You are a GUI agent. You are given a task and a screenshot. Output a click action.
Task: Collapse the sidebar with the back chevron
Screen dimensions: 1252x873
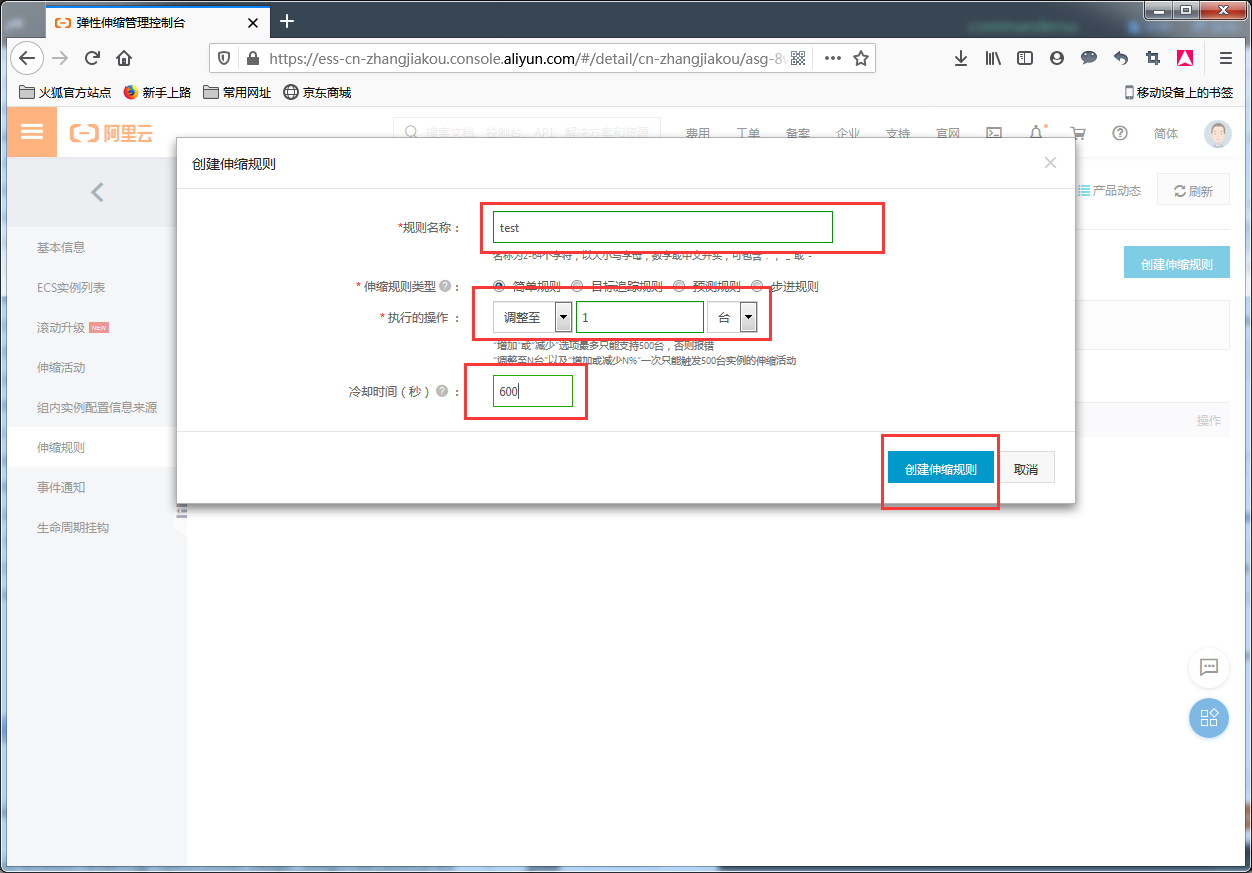click(97, 192)
